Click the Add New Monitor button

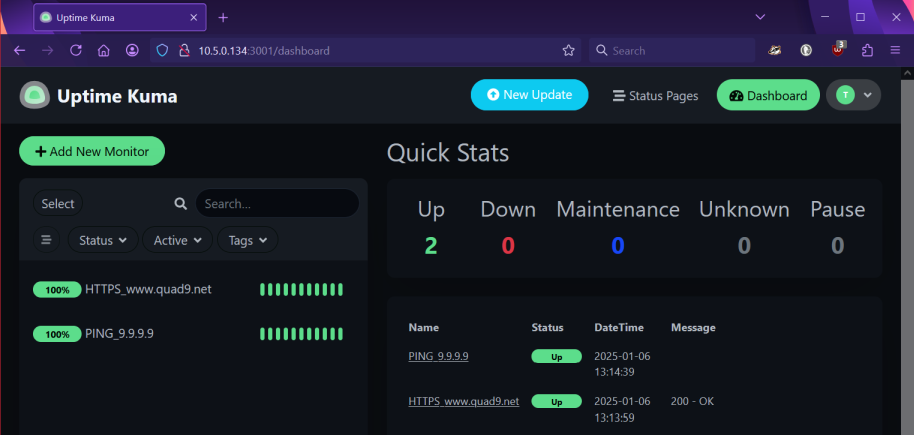coord(92,151)
